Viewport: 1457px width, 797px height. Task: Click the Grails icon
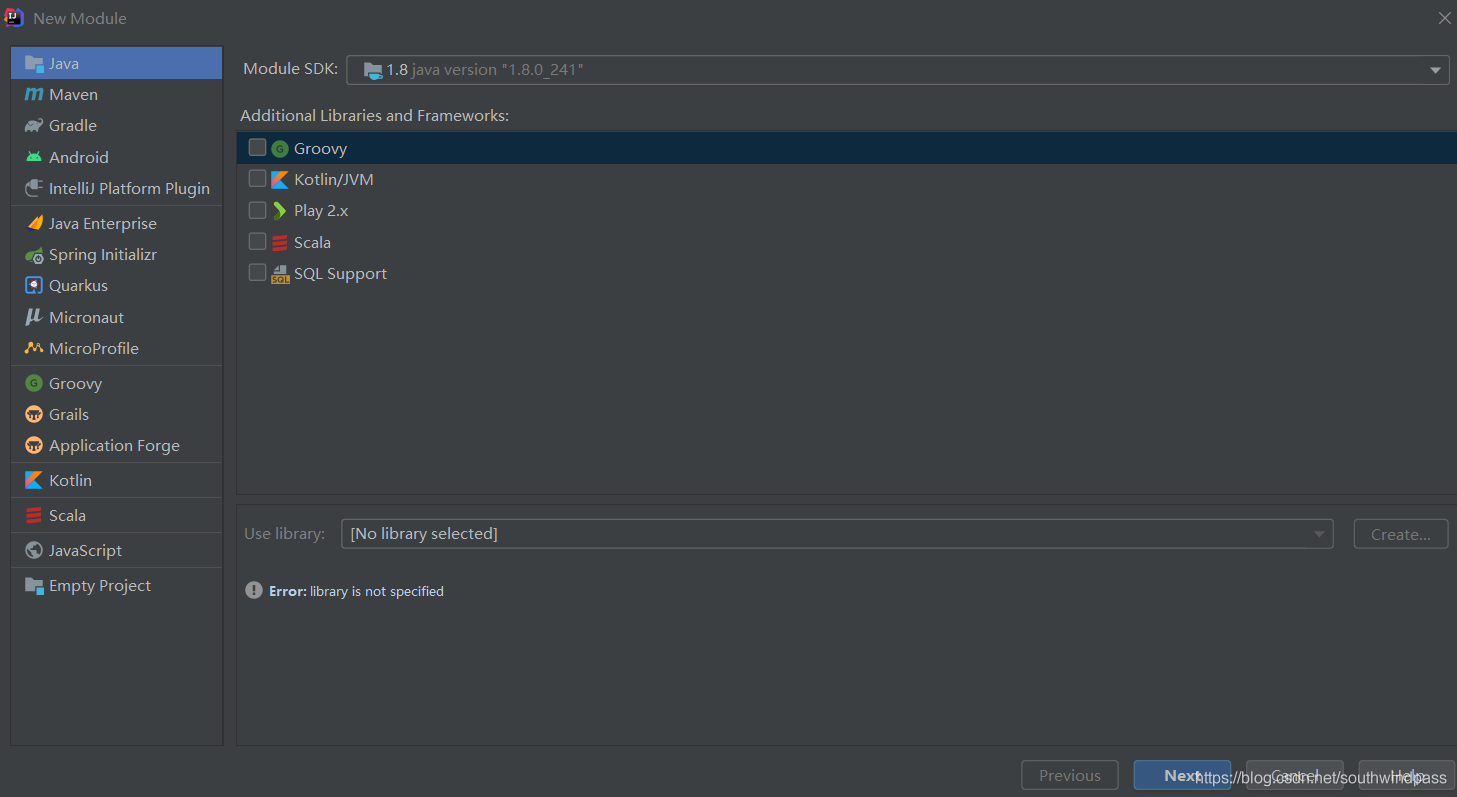point(34,414)
